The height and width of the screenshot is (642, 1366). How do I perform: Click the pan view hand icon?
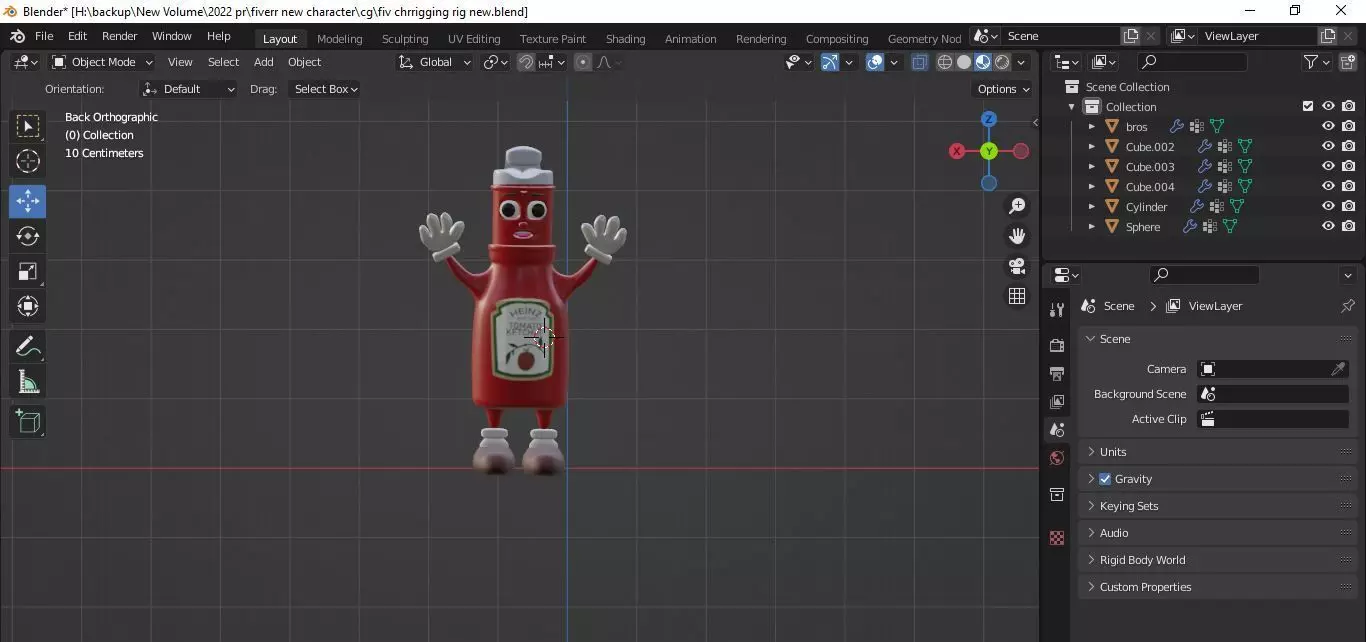click(1017, 236)
